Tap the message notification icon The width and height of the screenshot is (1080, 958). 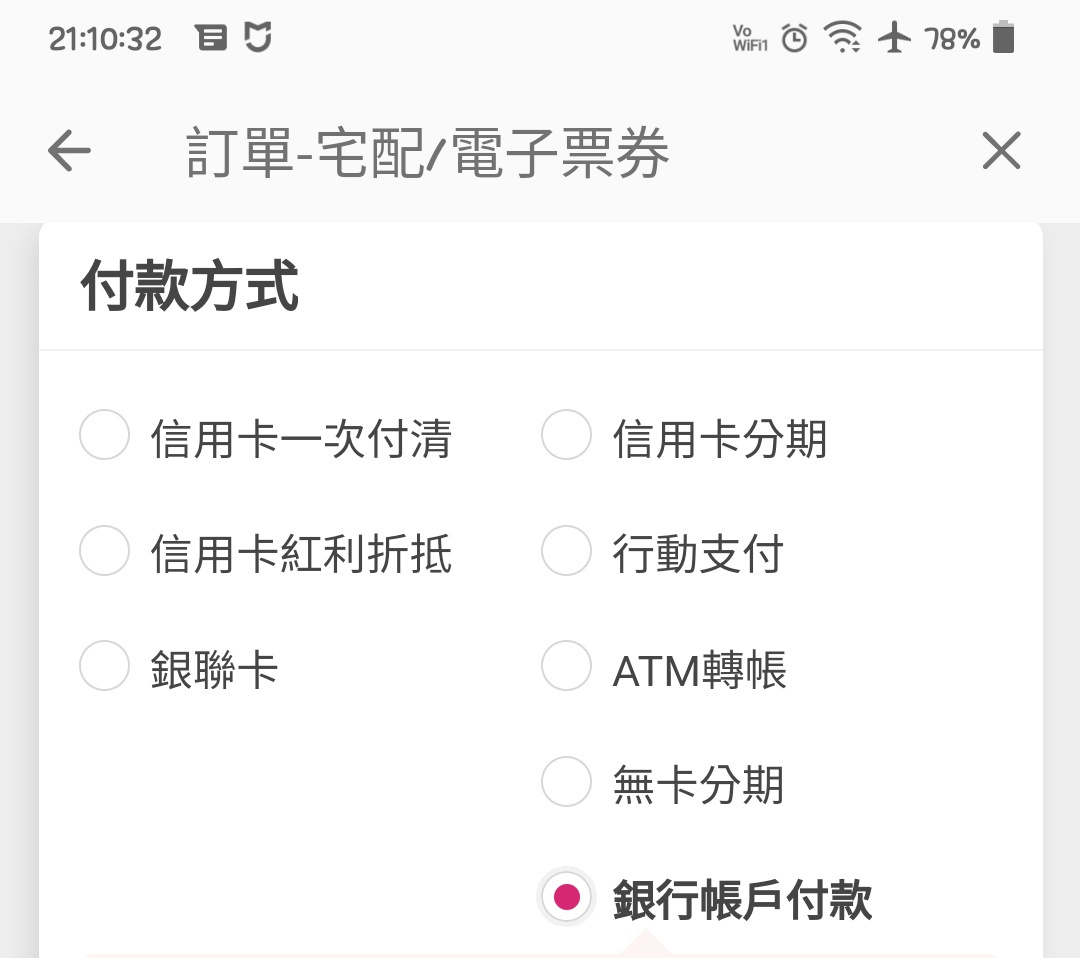[211, 39]
